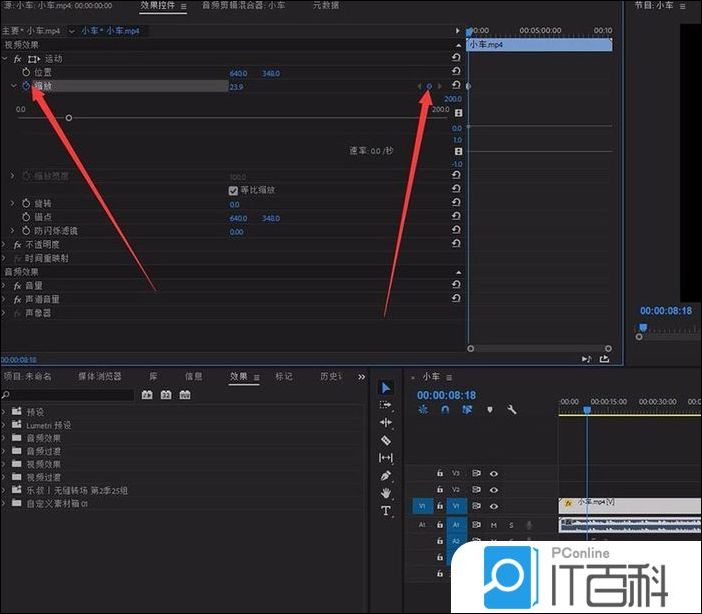Choose the Hand tool
The width and height of the screenshot is (702, 614).
pyautogui.click(x=386, y=492)
